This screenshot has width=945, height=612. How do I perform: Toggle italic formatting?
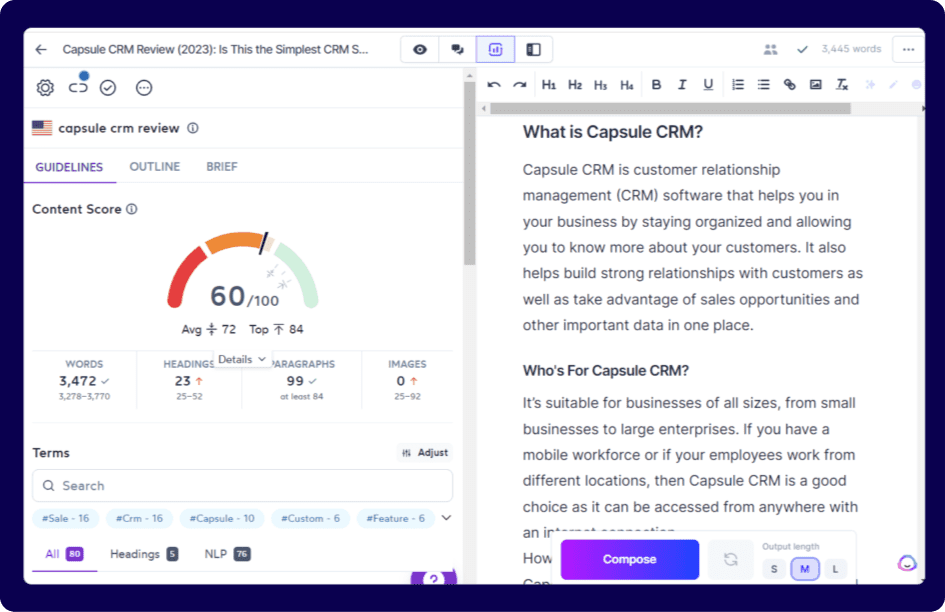(682, 85)
